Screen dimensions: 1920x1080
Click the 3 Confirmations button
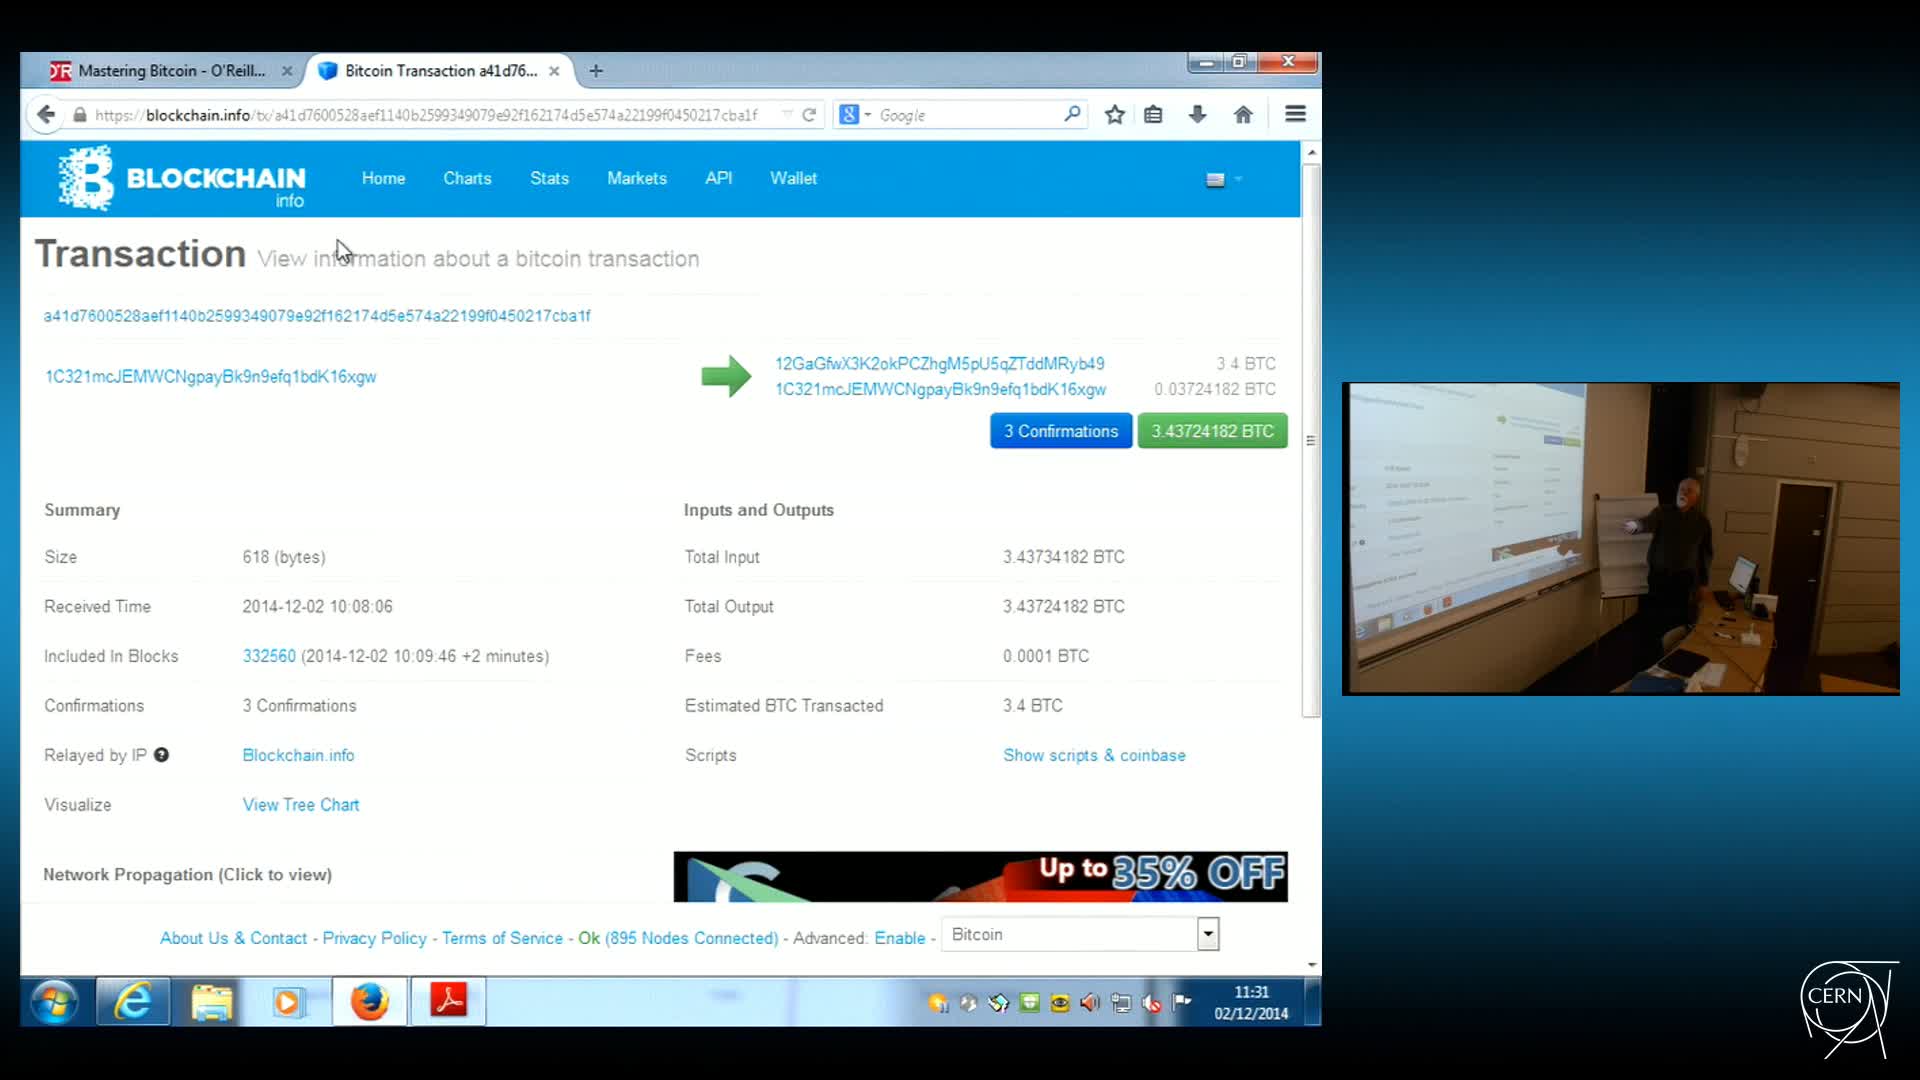tap(1060, 431)
